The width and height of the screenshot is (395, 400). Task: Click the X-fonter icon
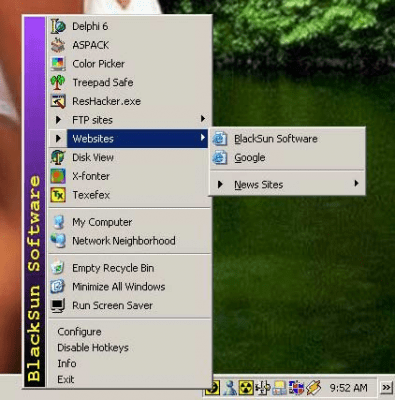[x=58, y=176]
